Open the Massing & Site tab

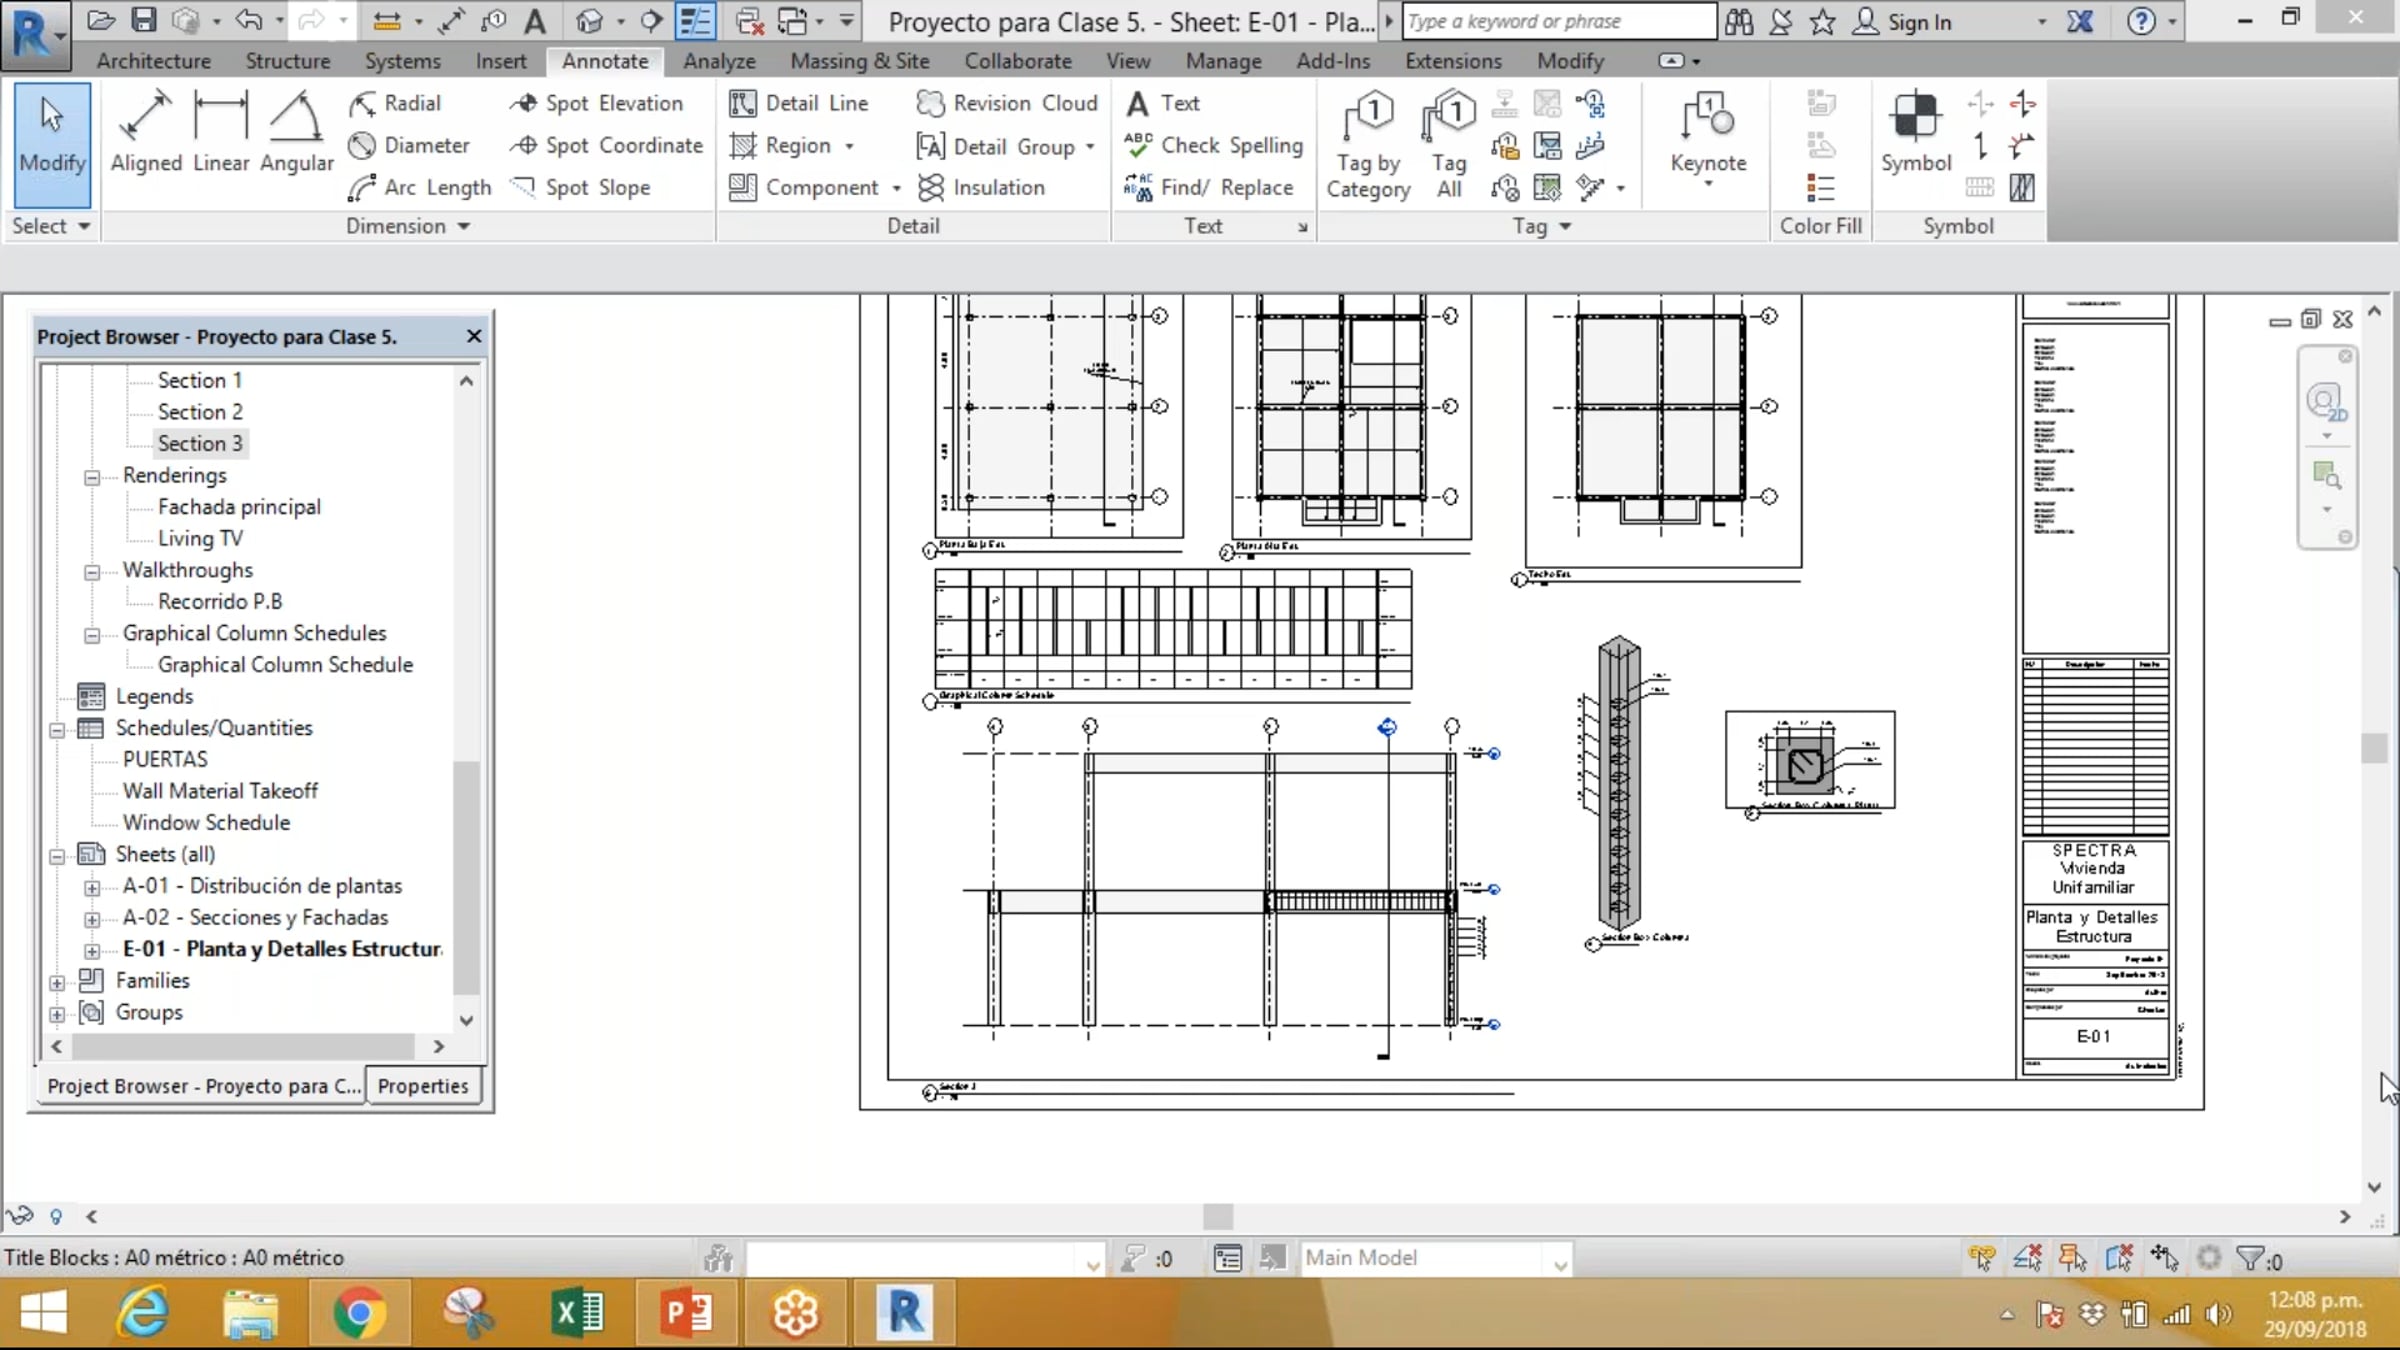tap(859, 61)
